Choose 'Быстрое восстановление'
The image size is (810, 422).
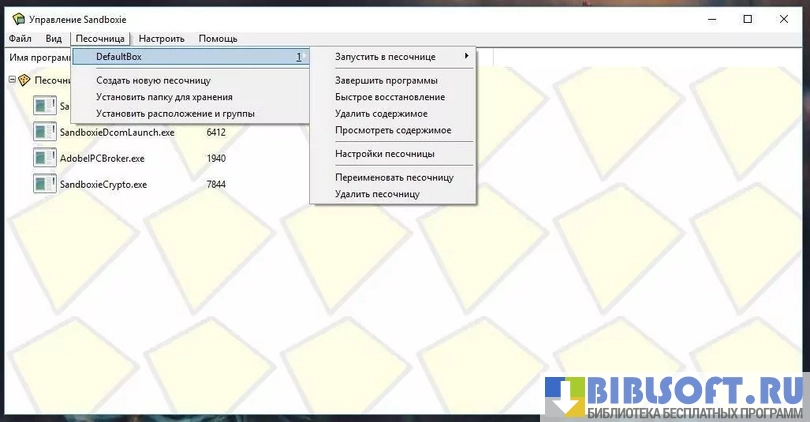click(x=390, y=97)
